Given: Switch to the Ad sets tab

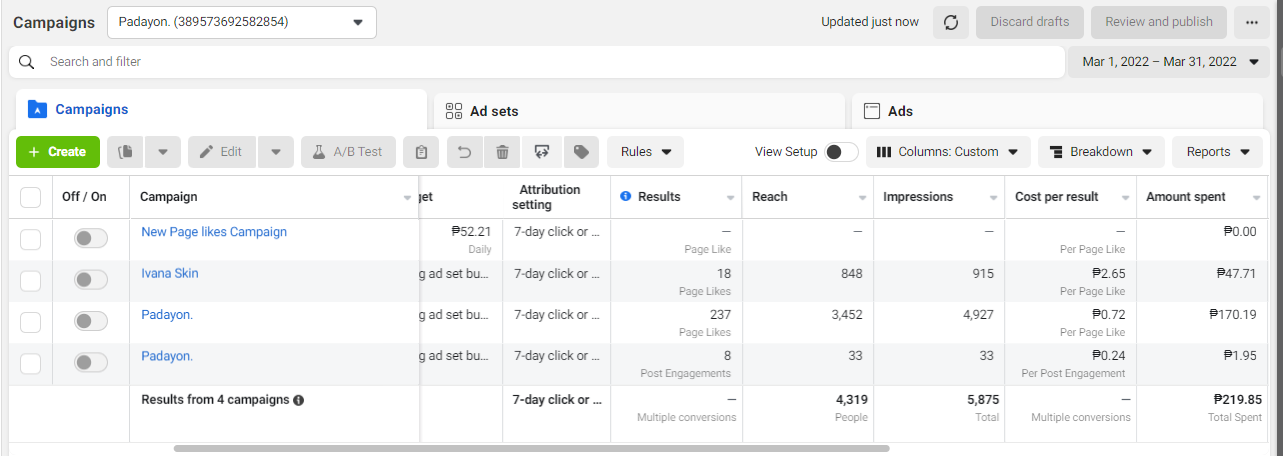Looking at the screenshot, I should point(639,111).
